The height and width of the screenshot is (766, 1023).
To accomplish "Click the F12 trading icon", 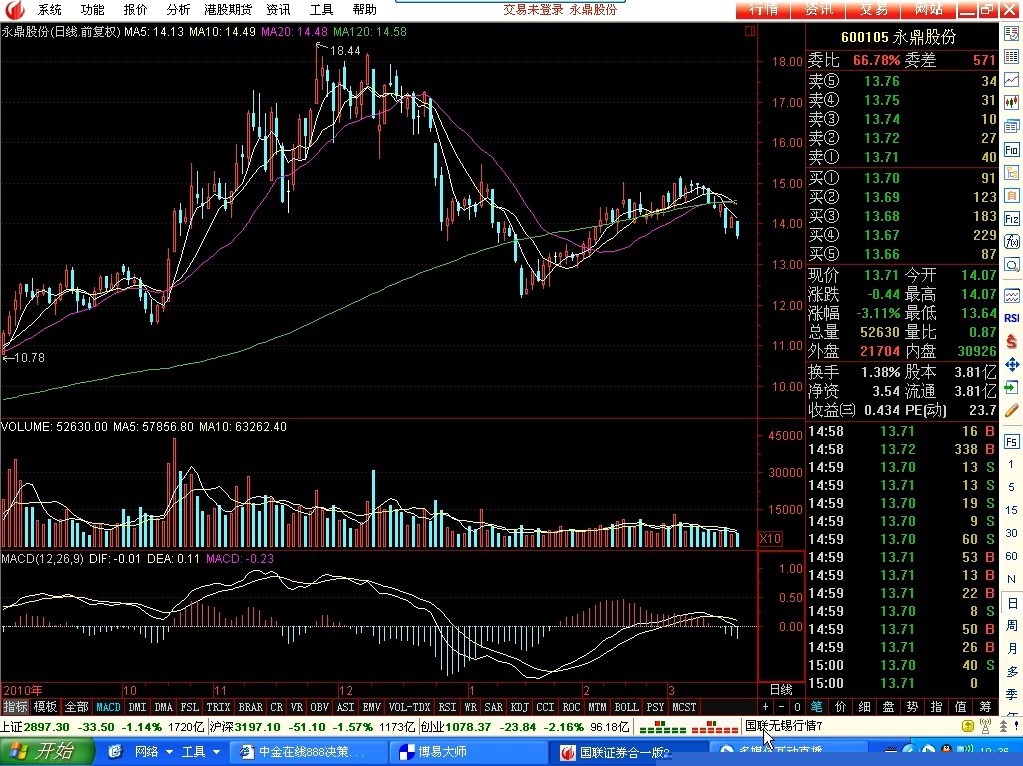I will pos(1012,219).
